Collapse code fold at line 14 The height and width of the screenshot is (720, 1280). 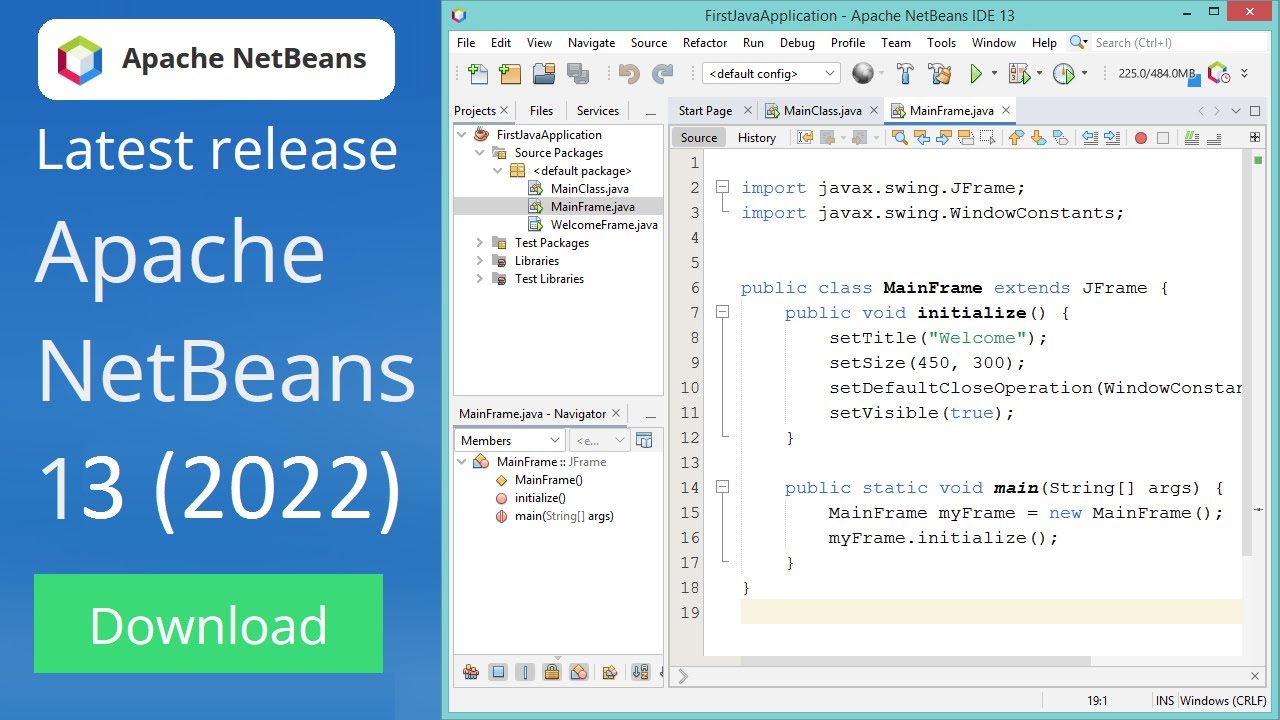pos(722,487)
